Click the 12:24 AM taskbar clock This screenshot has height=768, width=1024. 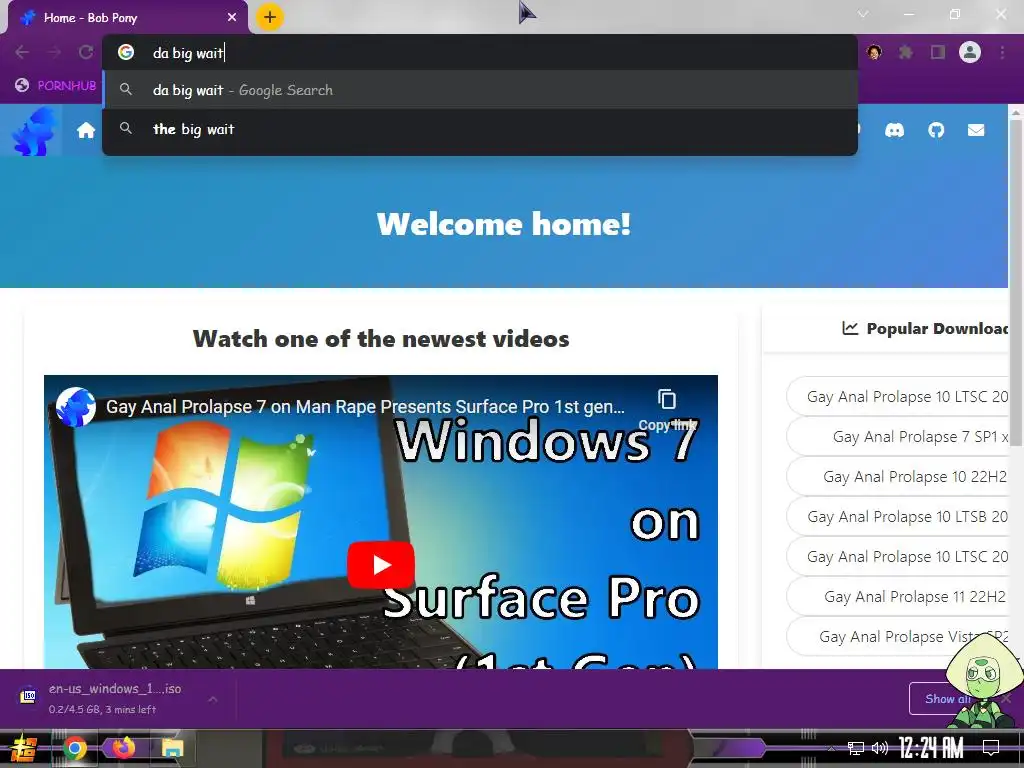pos(931,748)
